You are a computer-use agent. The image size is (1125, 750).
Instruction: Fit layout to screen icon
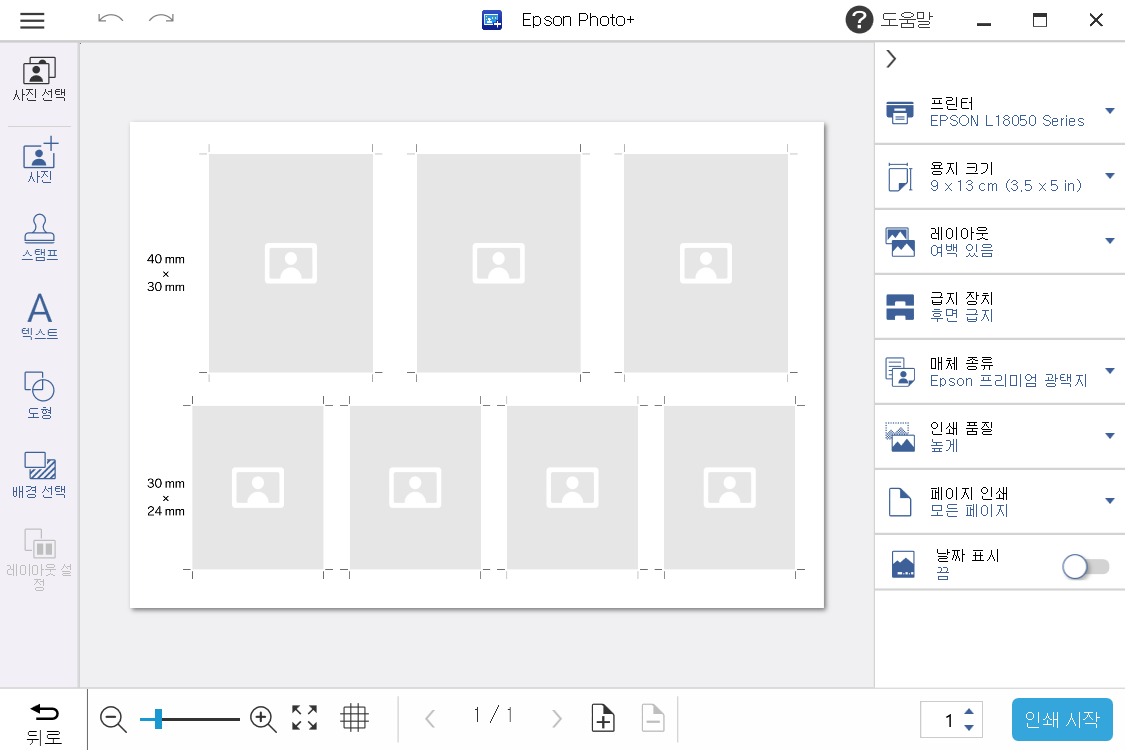coord(304,718)
